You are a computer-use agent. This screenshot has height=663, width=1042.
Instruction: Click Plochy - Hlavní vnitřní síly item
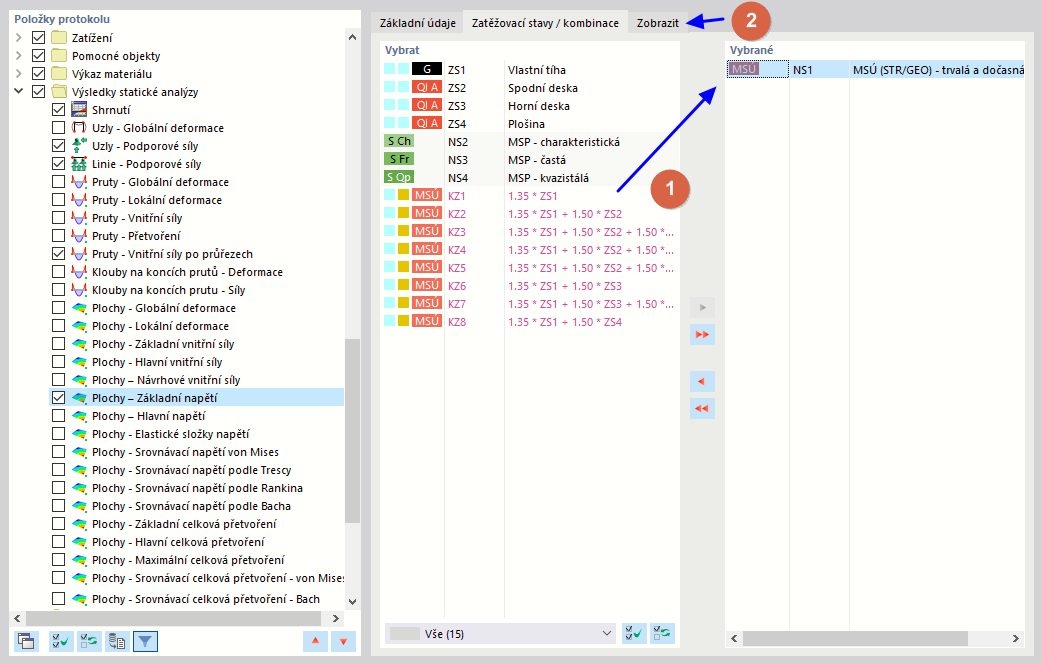pyautogui.click(x=157, y=361)
